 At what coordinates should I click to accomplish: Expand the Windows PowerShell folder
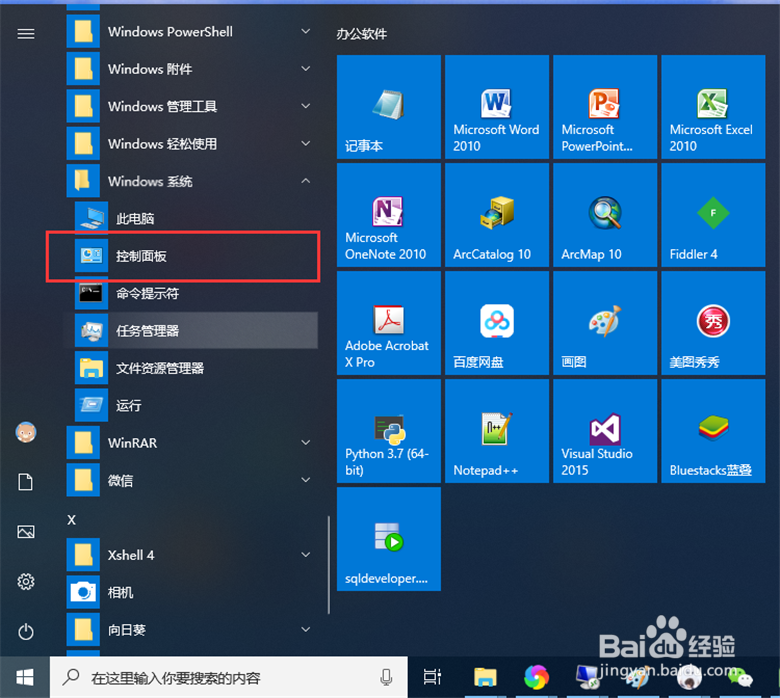tap(192, 32)
